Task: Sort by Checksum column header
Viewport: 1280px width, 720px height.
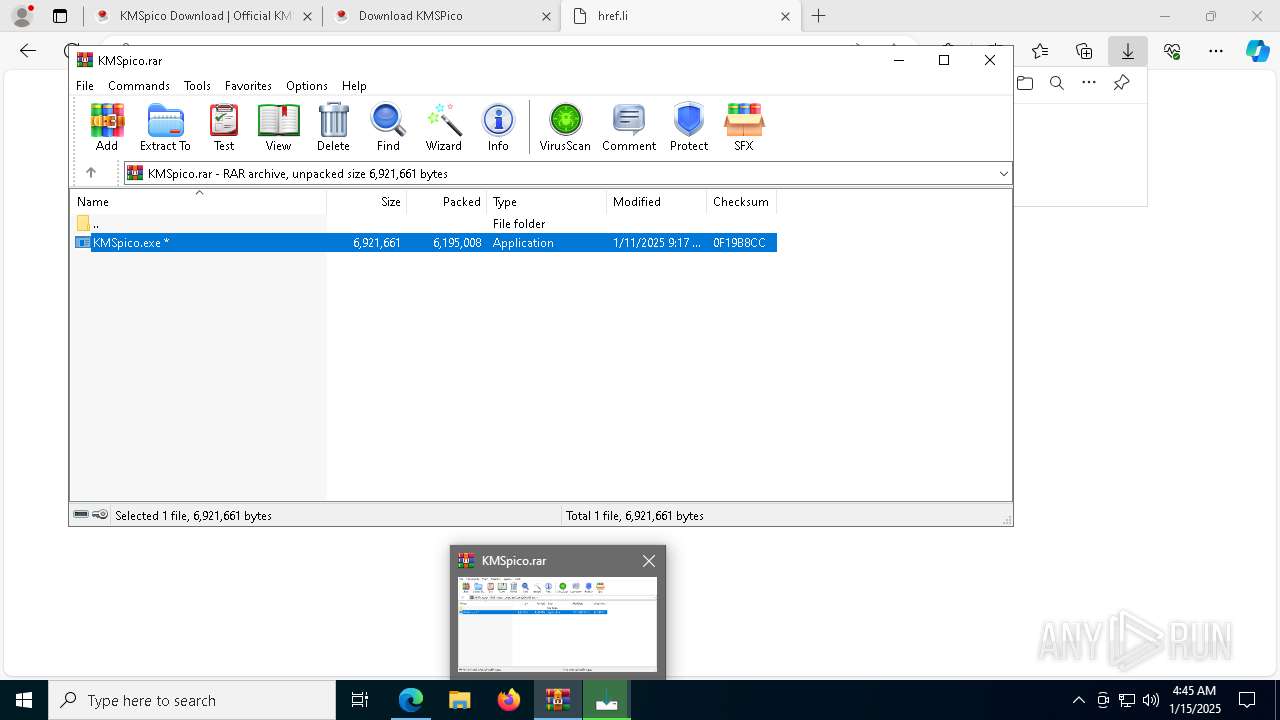Action: coord(742,202)
